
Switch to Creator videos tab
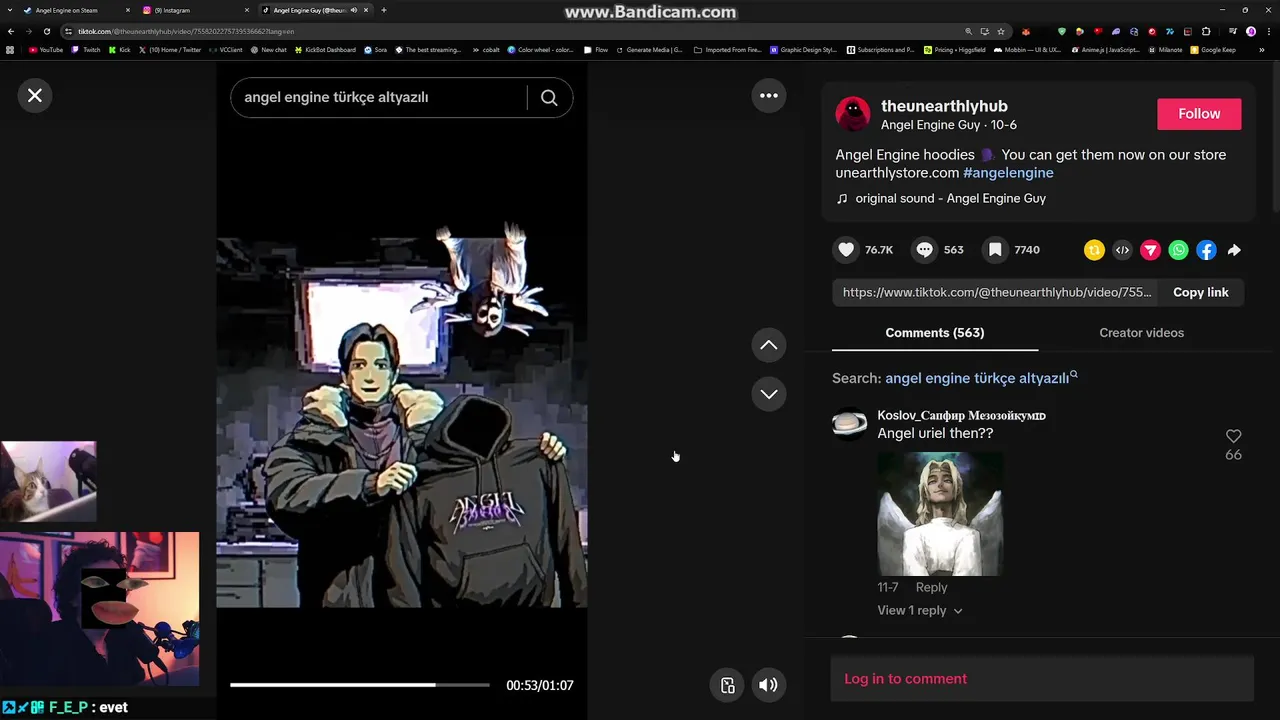tap(1141, 333)
